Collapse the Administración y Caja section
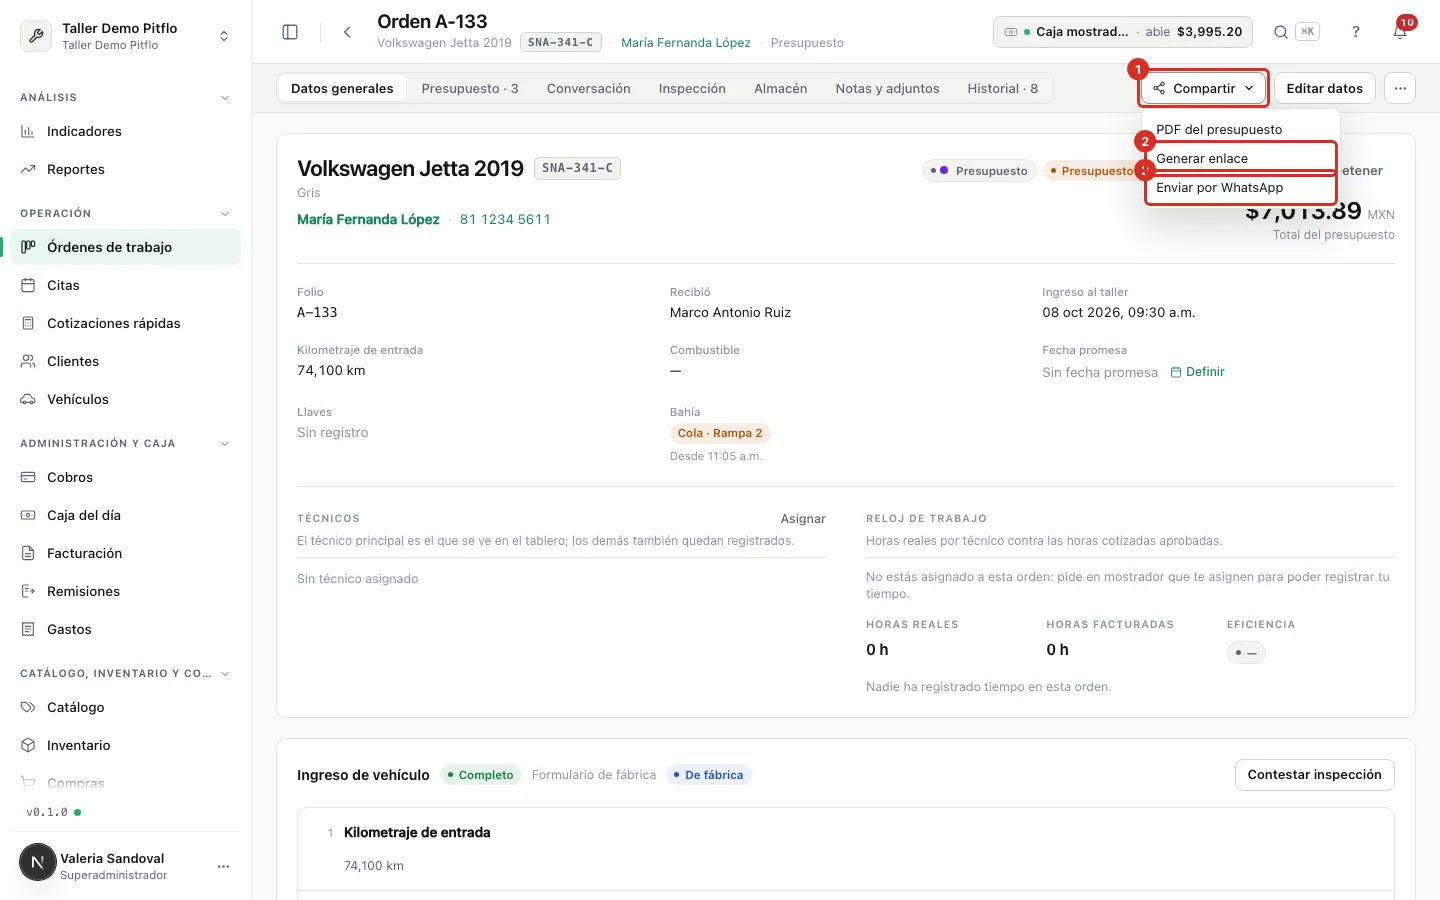The width and height of the screenshot is (1440, 900). pyautogui.click(x=225, y=444)
